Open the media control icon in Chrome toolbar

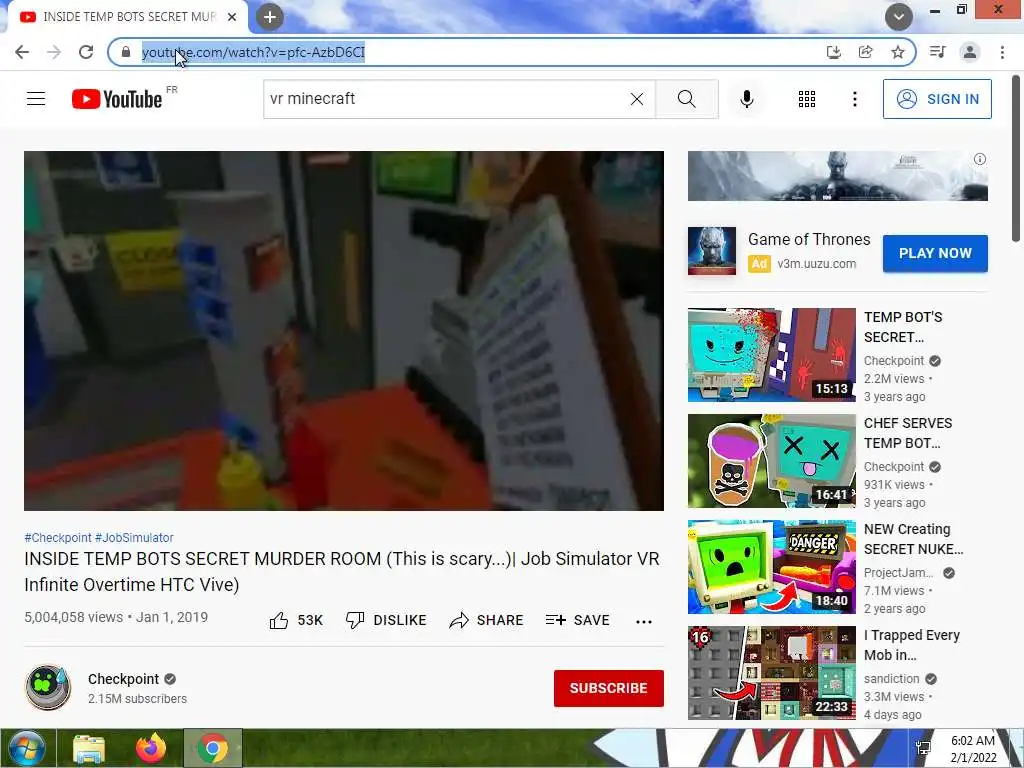[938, 52]
